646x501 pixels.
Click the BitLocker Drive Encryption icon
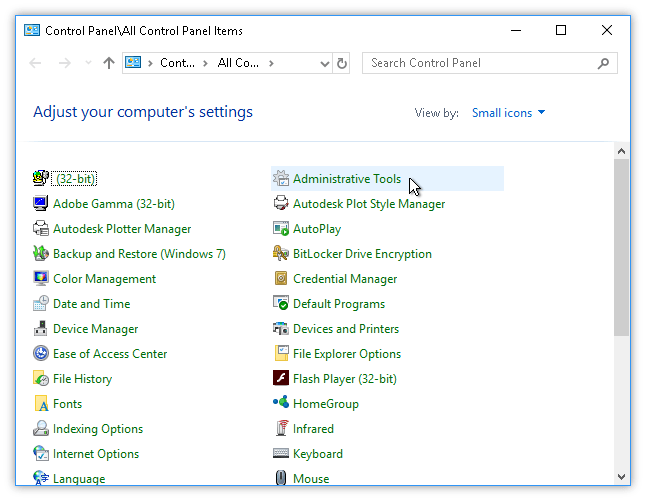281,254
